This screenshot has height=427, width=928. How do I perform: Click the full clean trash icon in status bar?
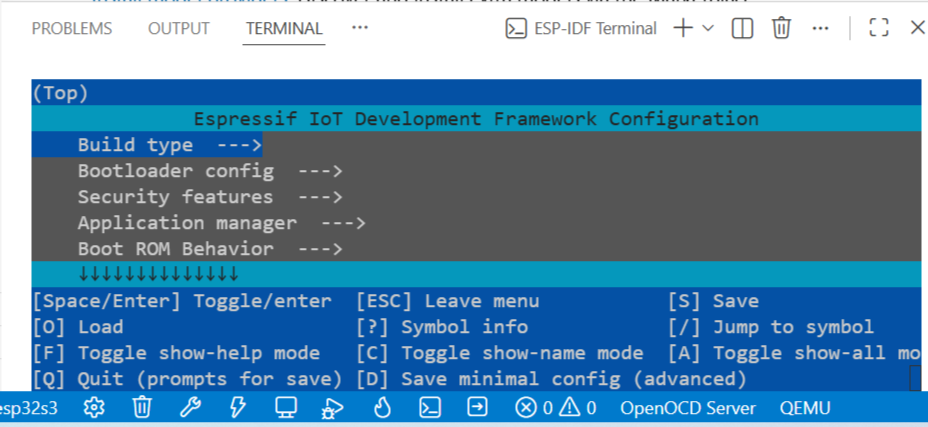(142, 408)
